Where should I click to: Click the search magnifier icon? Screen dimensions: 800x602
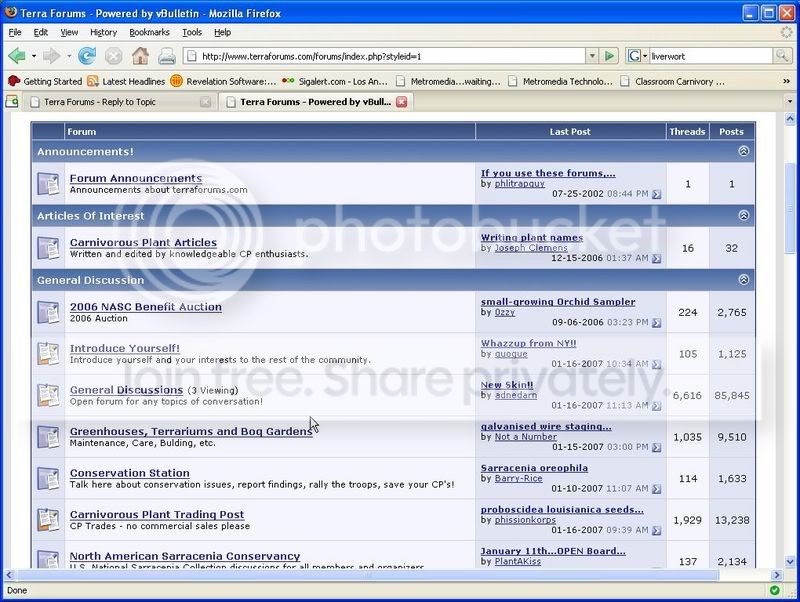(x=782, y=56)
